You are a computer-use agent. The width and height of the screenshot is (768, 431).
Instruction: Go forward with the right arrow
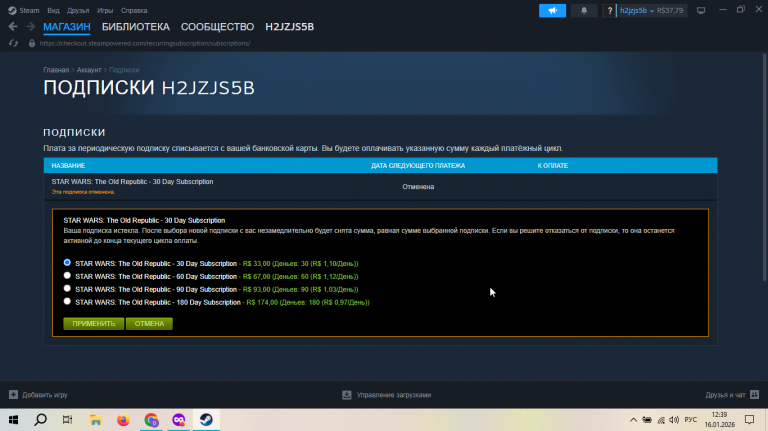click(30, 26)
